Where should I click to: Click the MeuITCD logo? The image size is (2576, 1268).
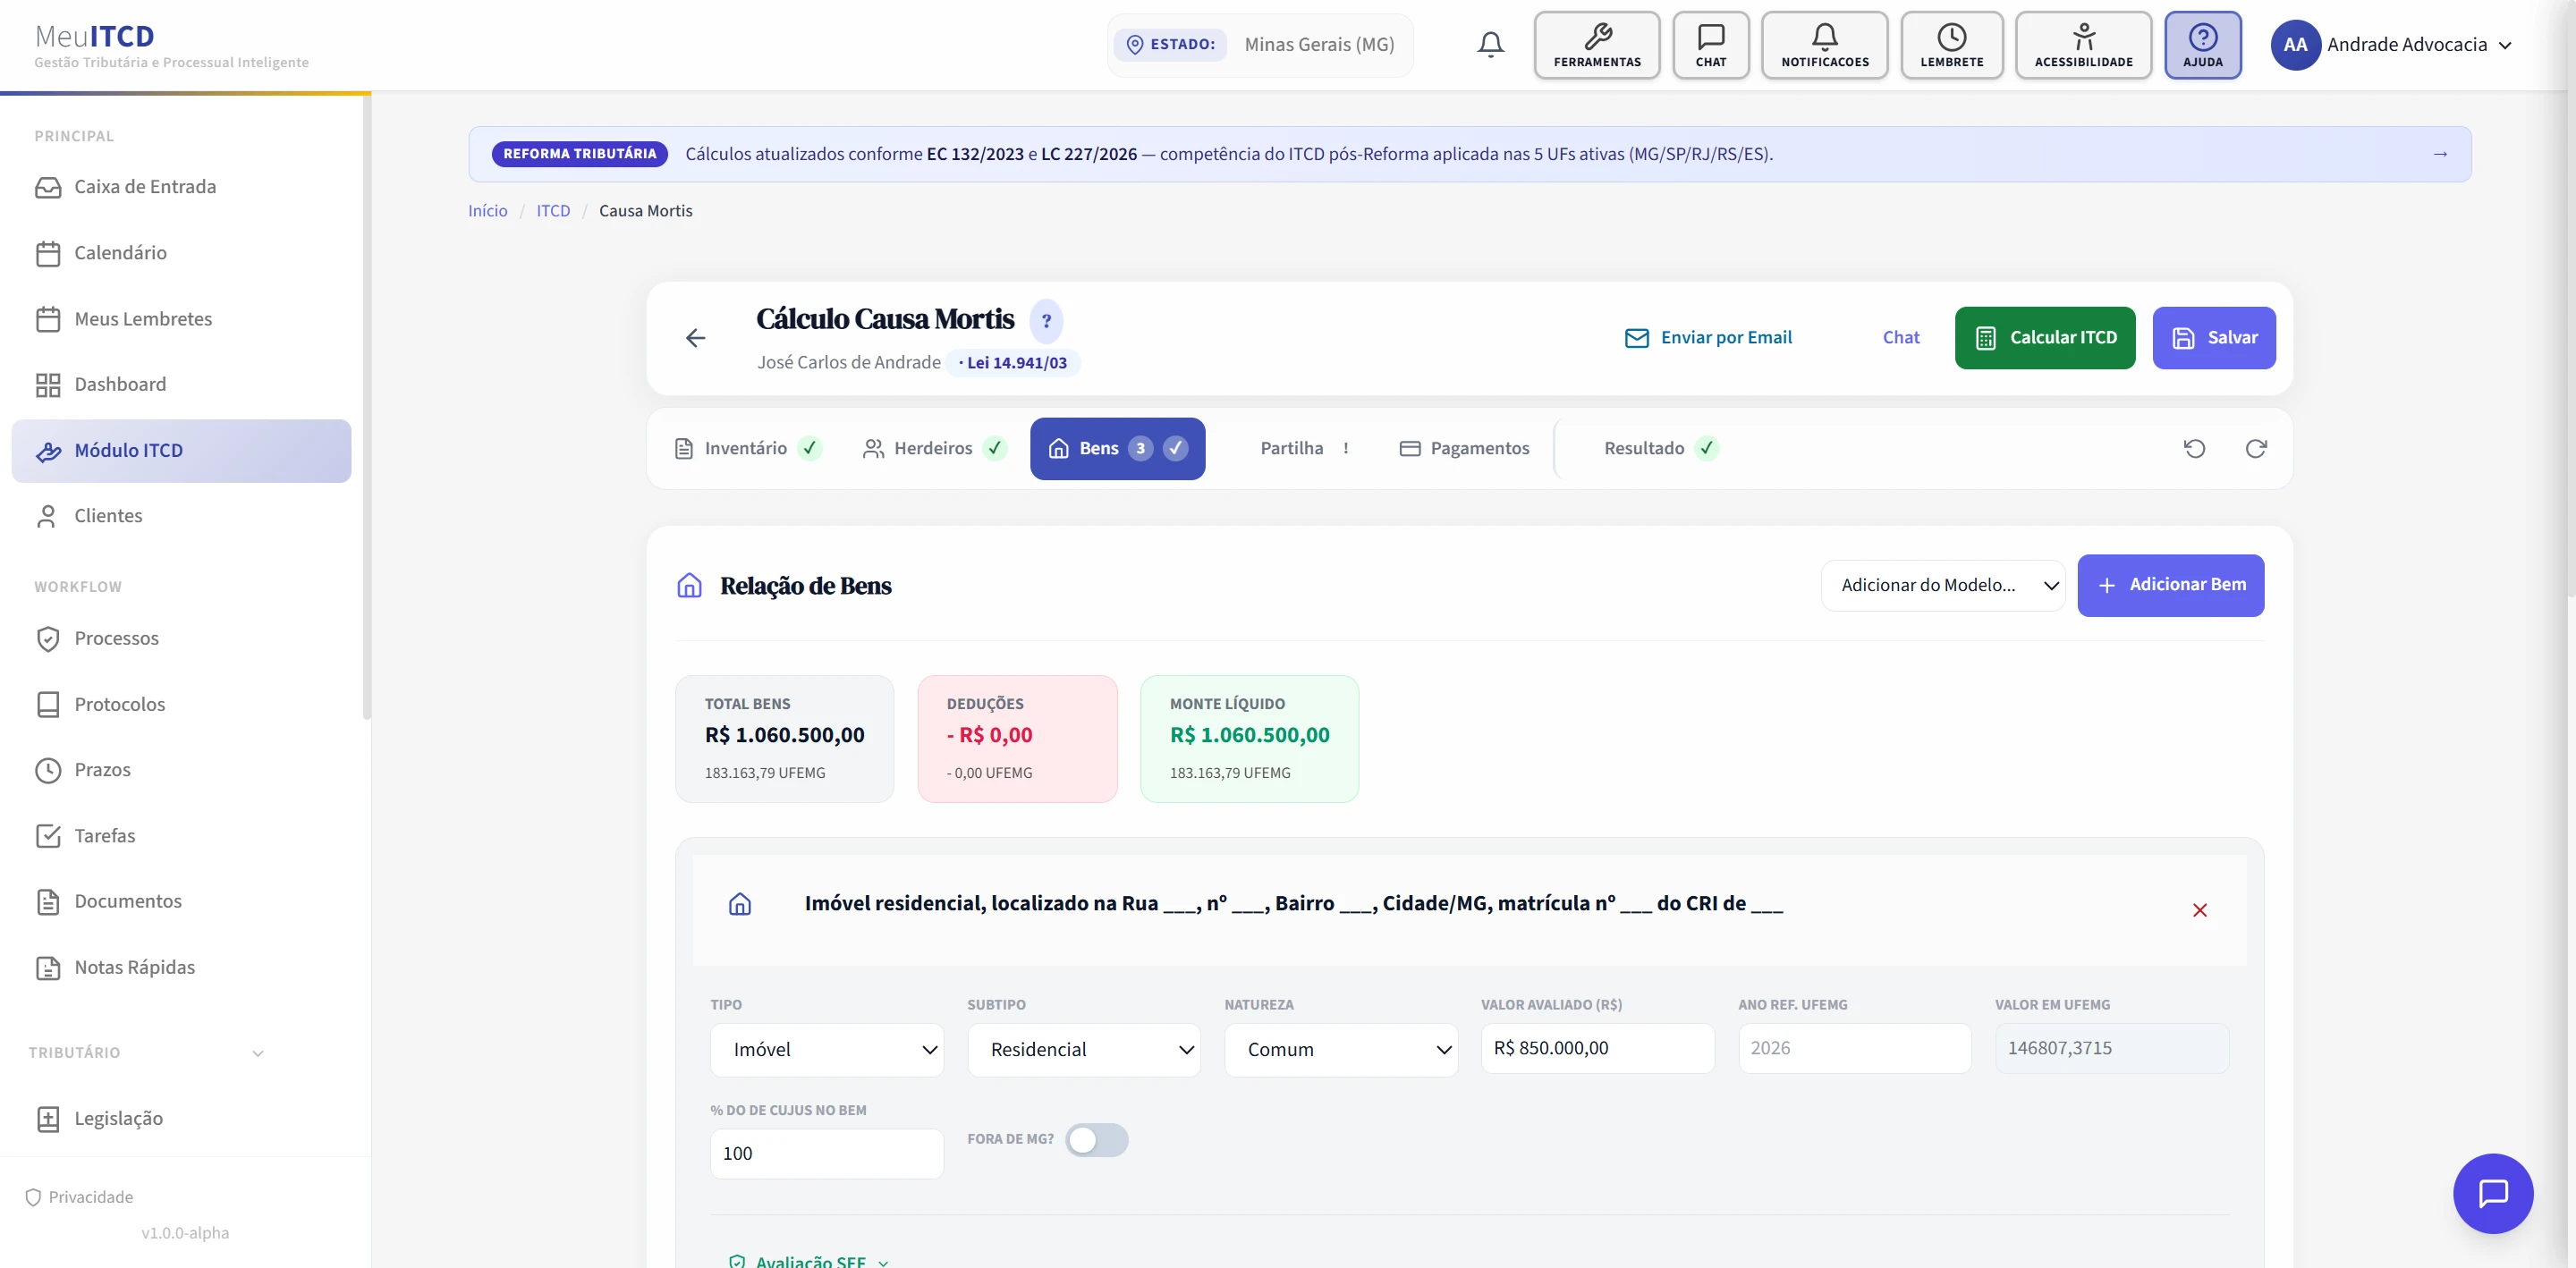tap(95, 37)
